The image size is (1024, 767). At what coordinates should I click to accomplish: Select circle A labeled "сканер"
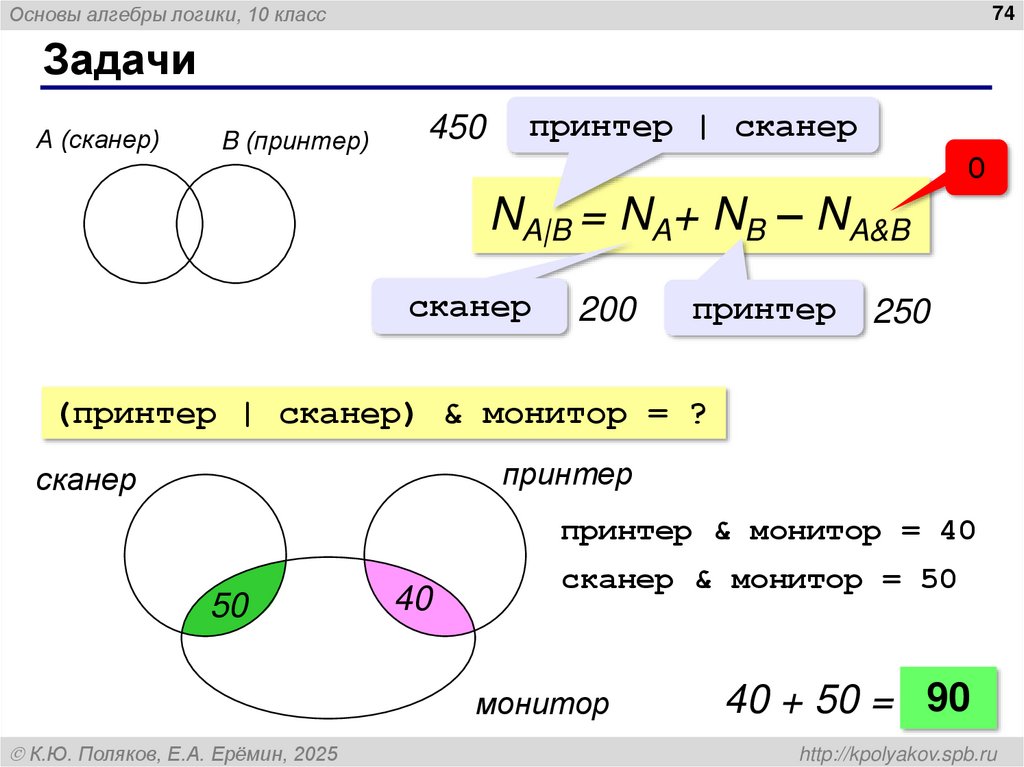pyautogui.click(x=135, y=225)
